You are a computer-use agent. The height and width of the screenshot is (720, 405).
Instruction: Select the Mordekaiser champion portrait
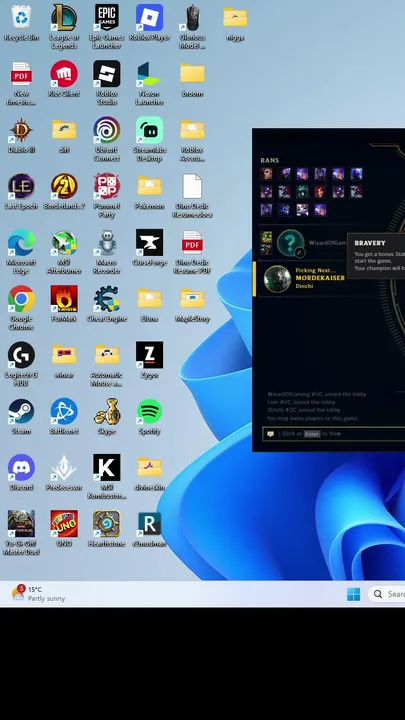click(x=277, y=279)
